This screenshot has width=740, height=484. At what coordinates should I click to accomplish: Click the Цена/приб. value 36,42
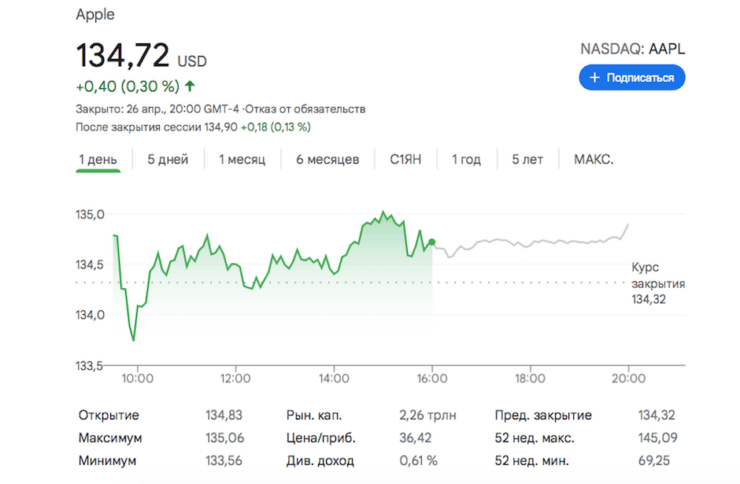pyautogui.click(x=415, y=438)
